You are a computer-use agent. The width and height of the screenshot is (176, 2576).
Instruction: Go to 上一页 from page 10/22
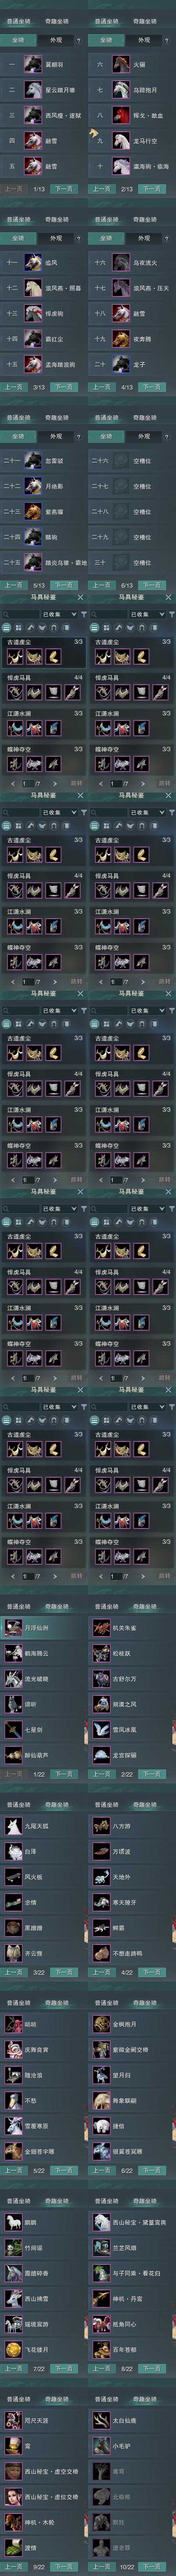coord(101,2567)
